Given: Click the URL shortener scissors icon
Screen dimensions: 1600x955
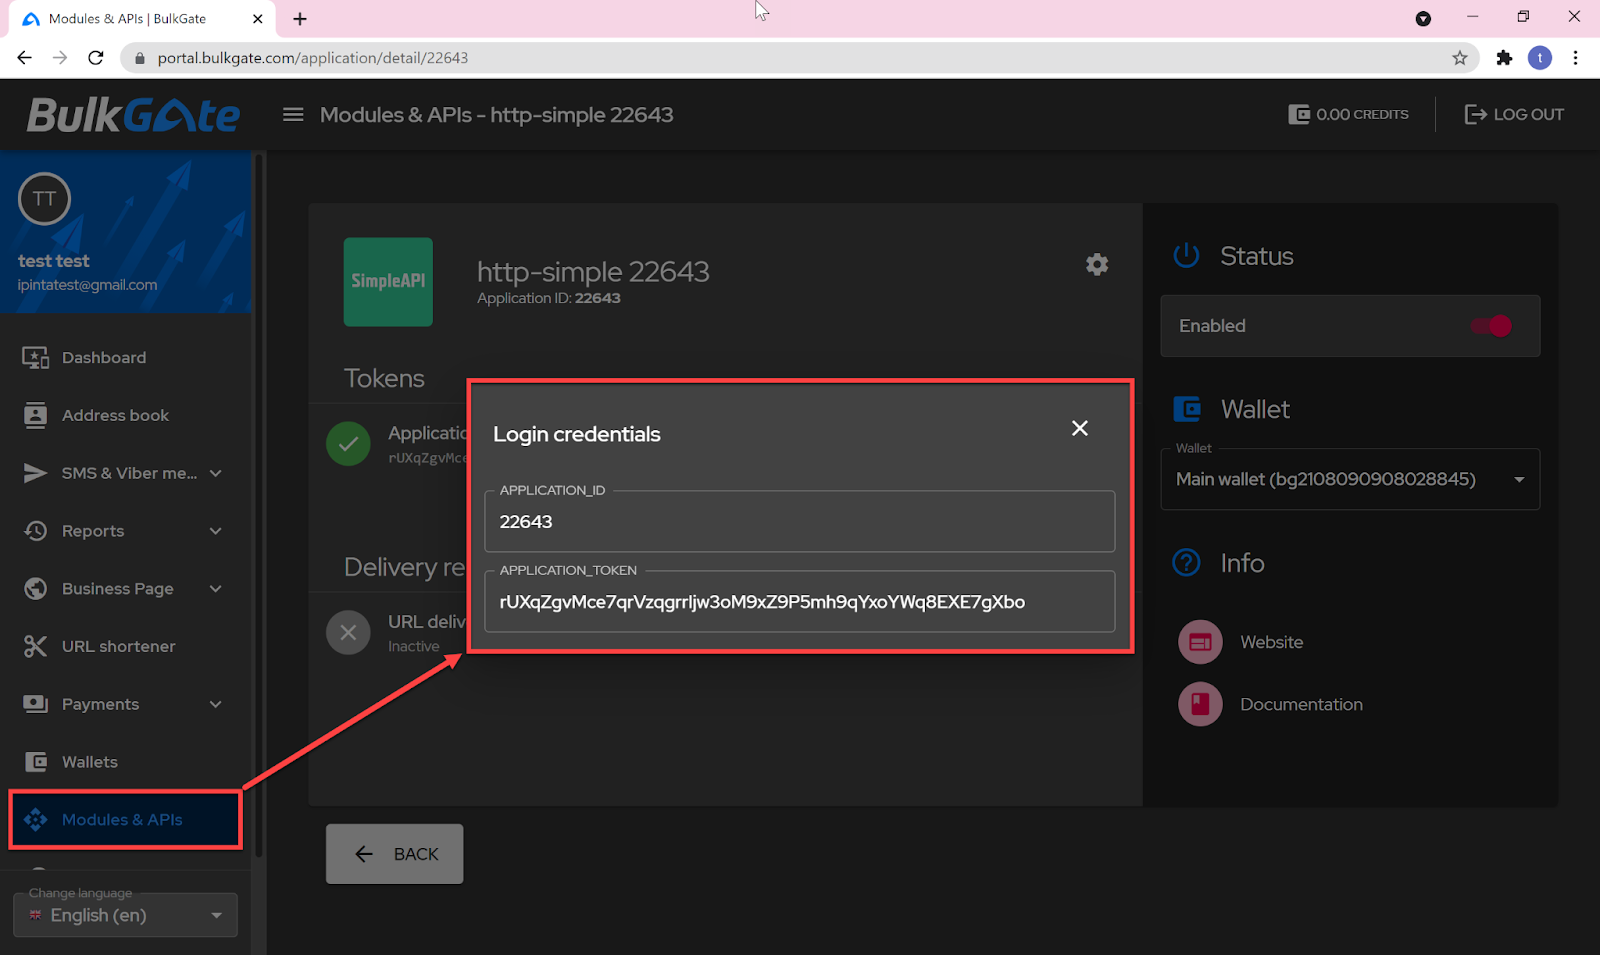Looking at the screenshot, I should (x=35, y=646).
